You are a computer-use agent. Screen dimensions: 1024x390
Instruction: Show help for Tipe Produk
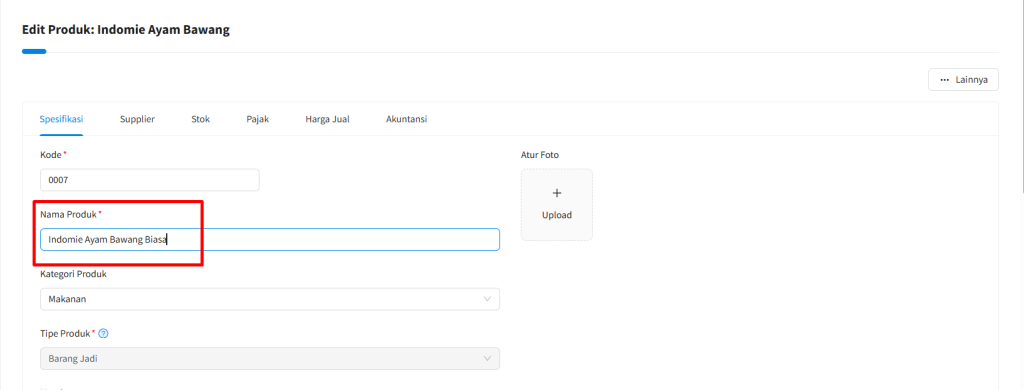pos(103,333)
